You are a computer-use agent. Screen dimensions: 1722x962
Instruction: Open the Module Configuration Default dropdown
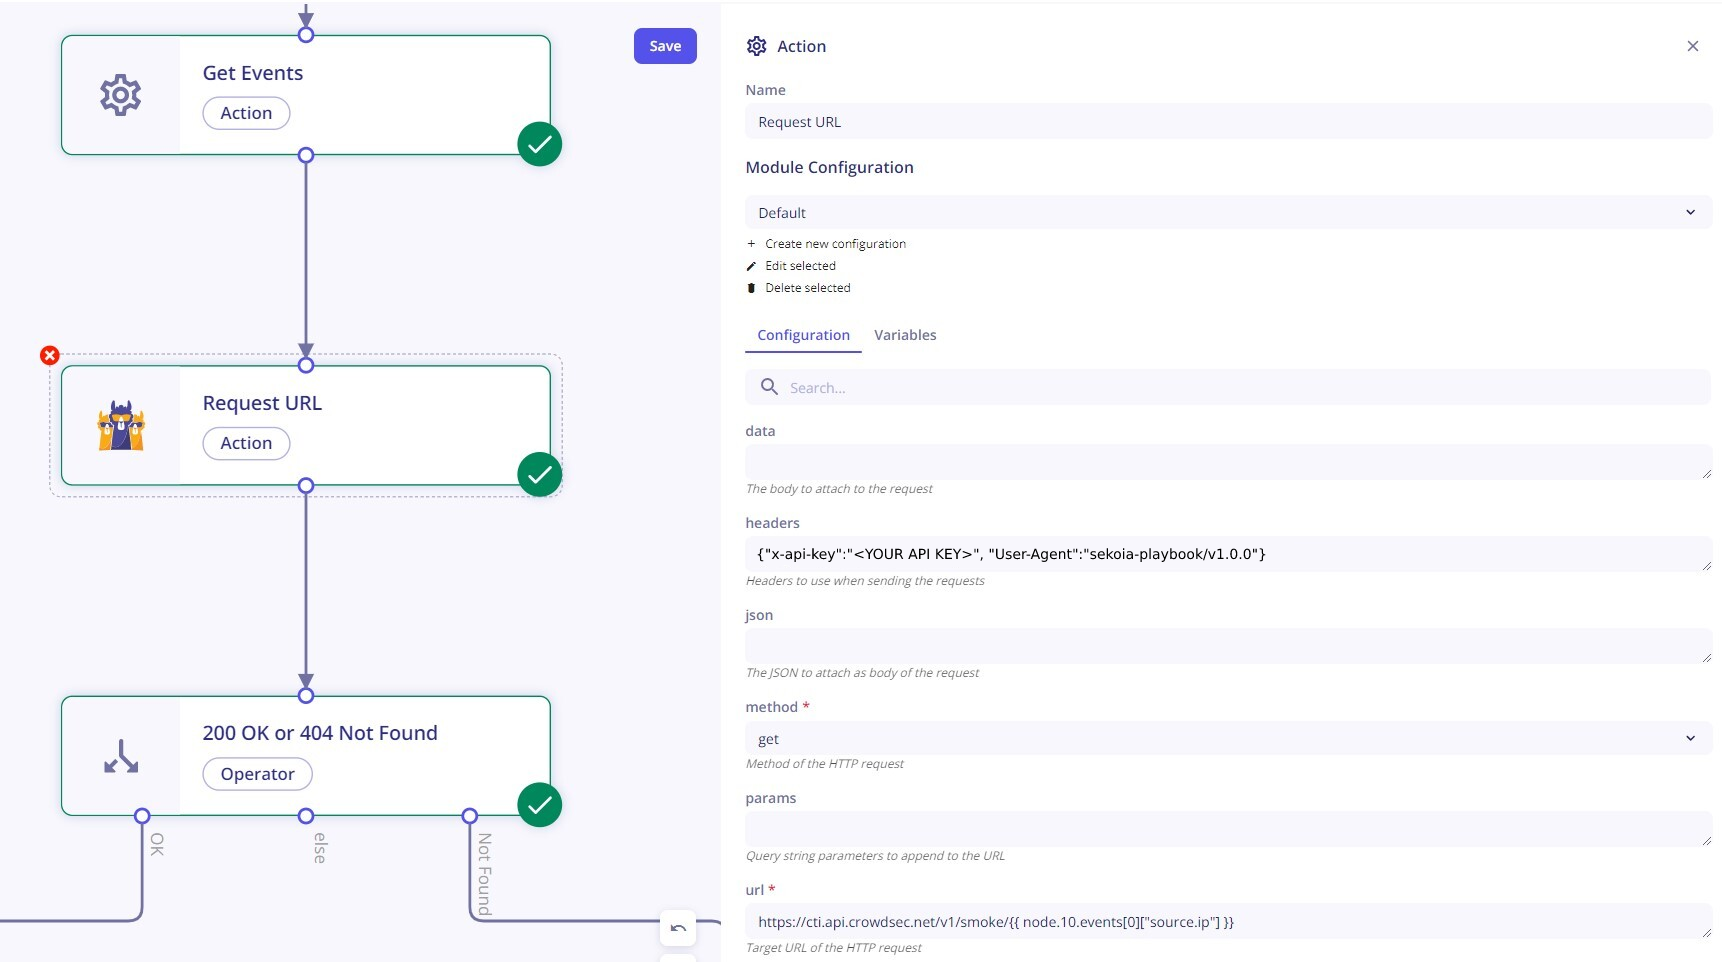tap(1227, 213)
